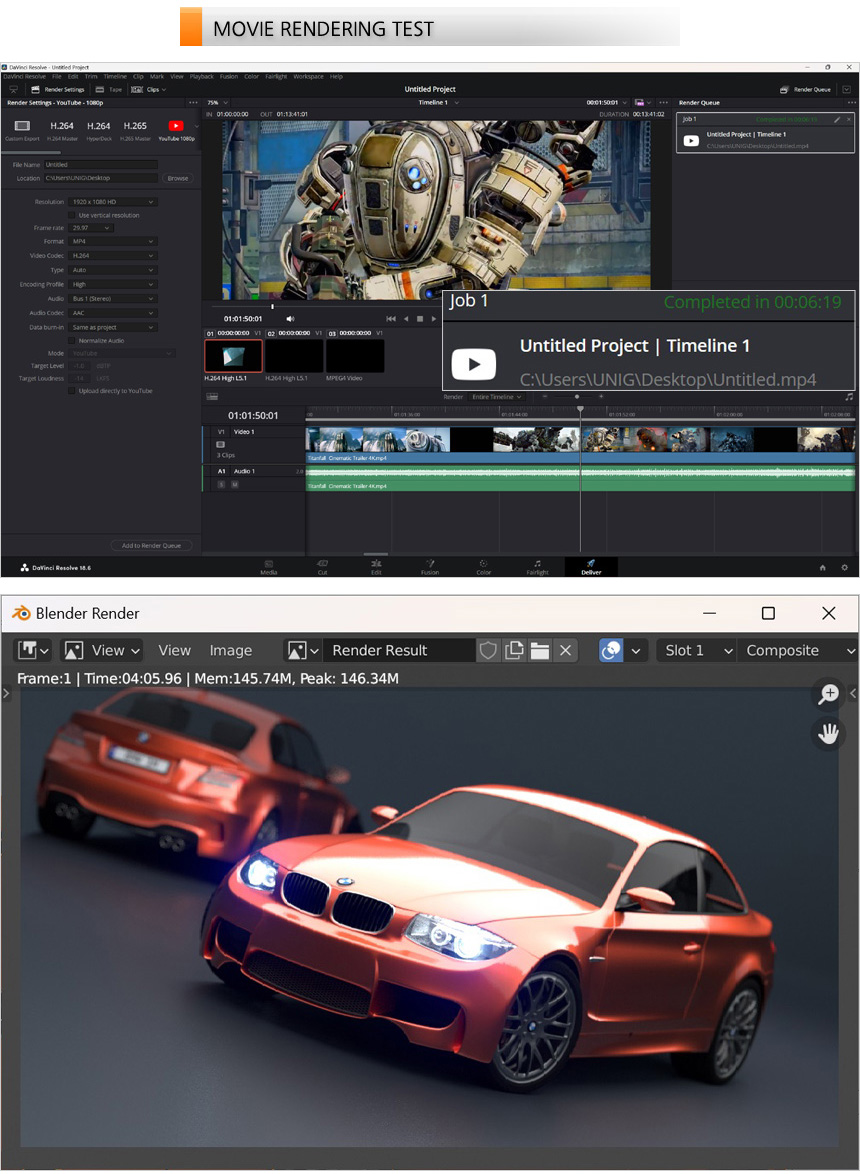This screenshot has height=1174, width=860.
Task: Choose the Custom Export preset icon
Action: (x=22, y=128)
